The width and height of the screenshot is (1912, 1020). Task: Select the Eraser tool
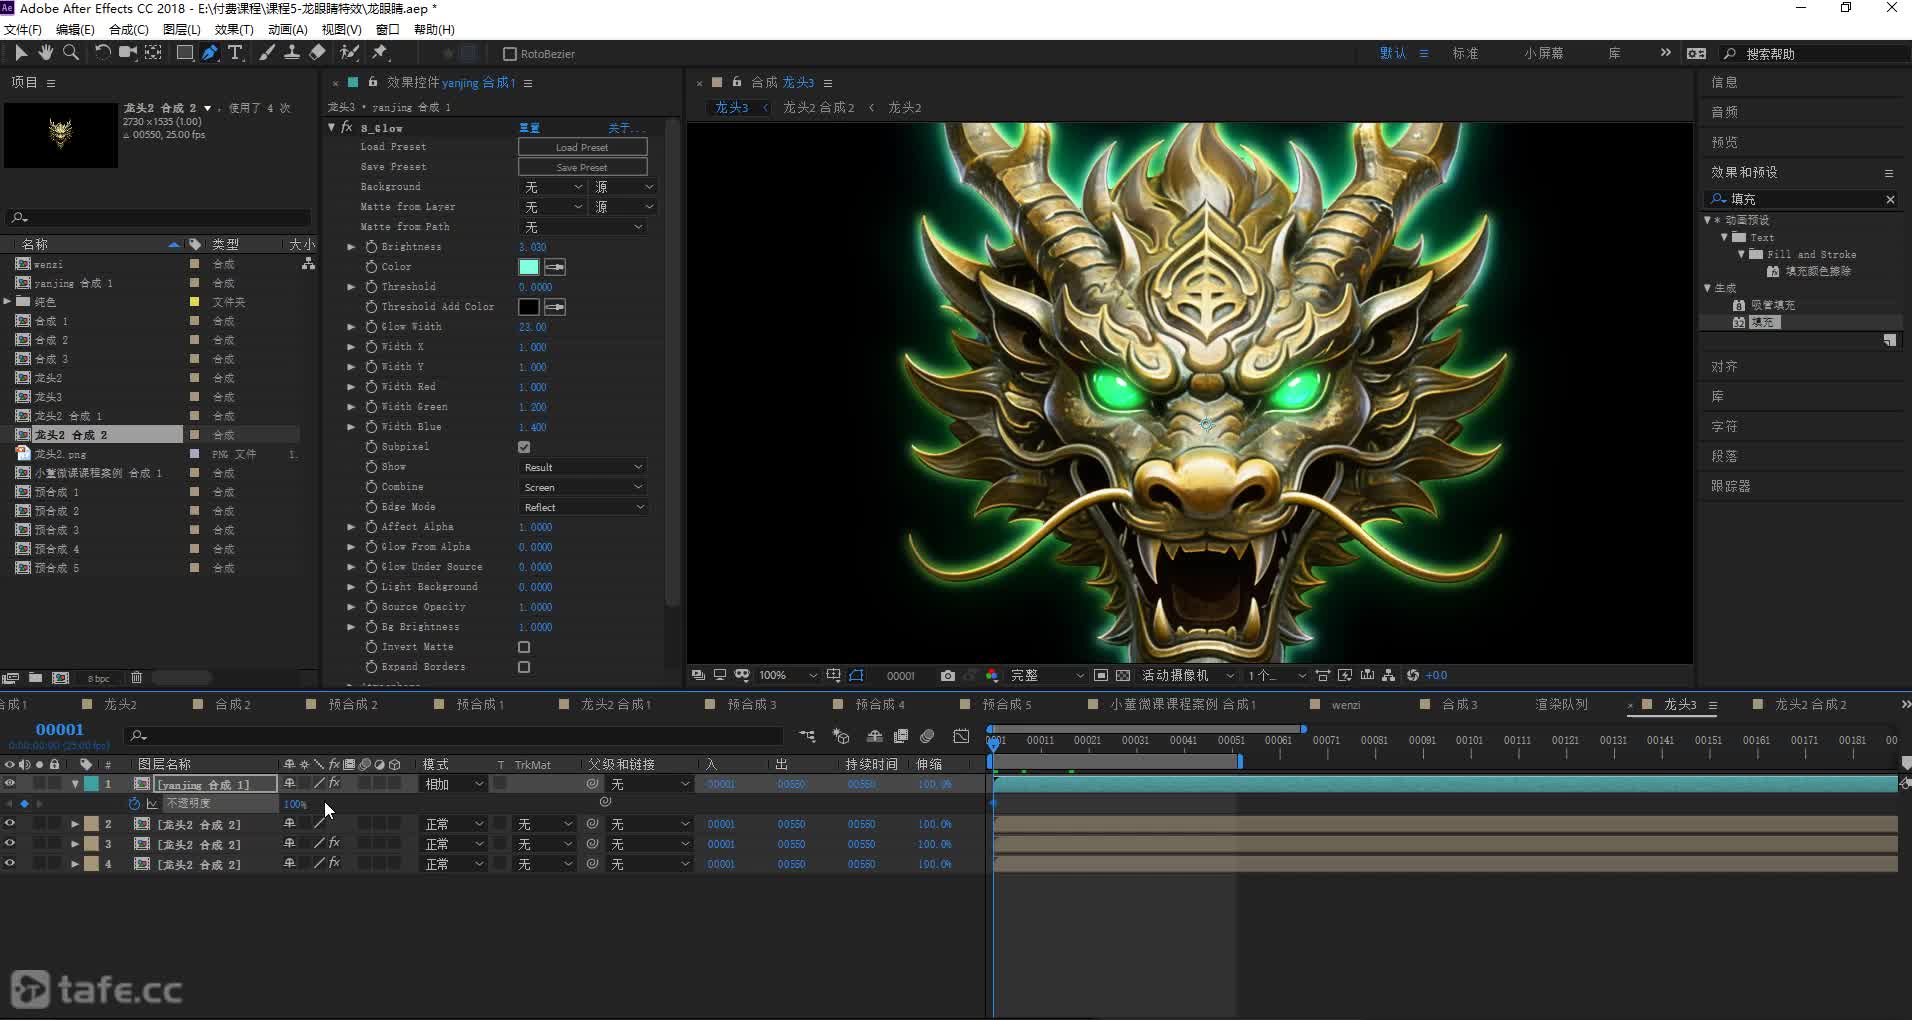(x=317, y=53)
